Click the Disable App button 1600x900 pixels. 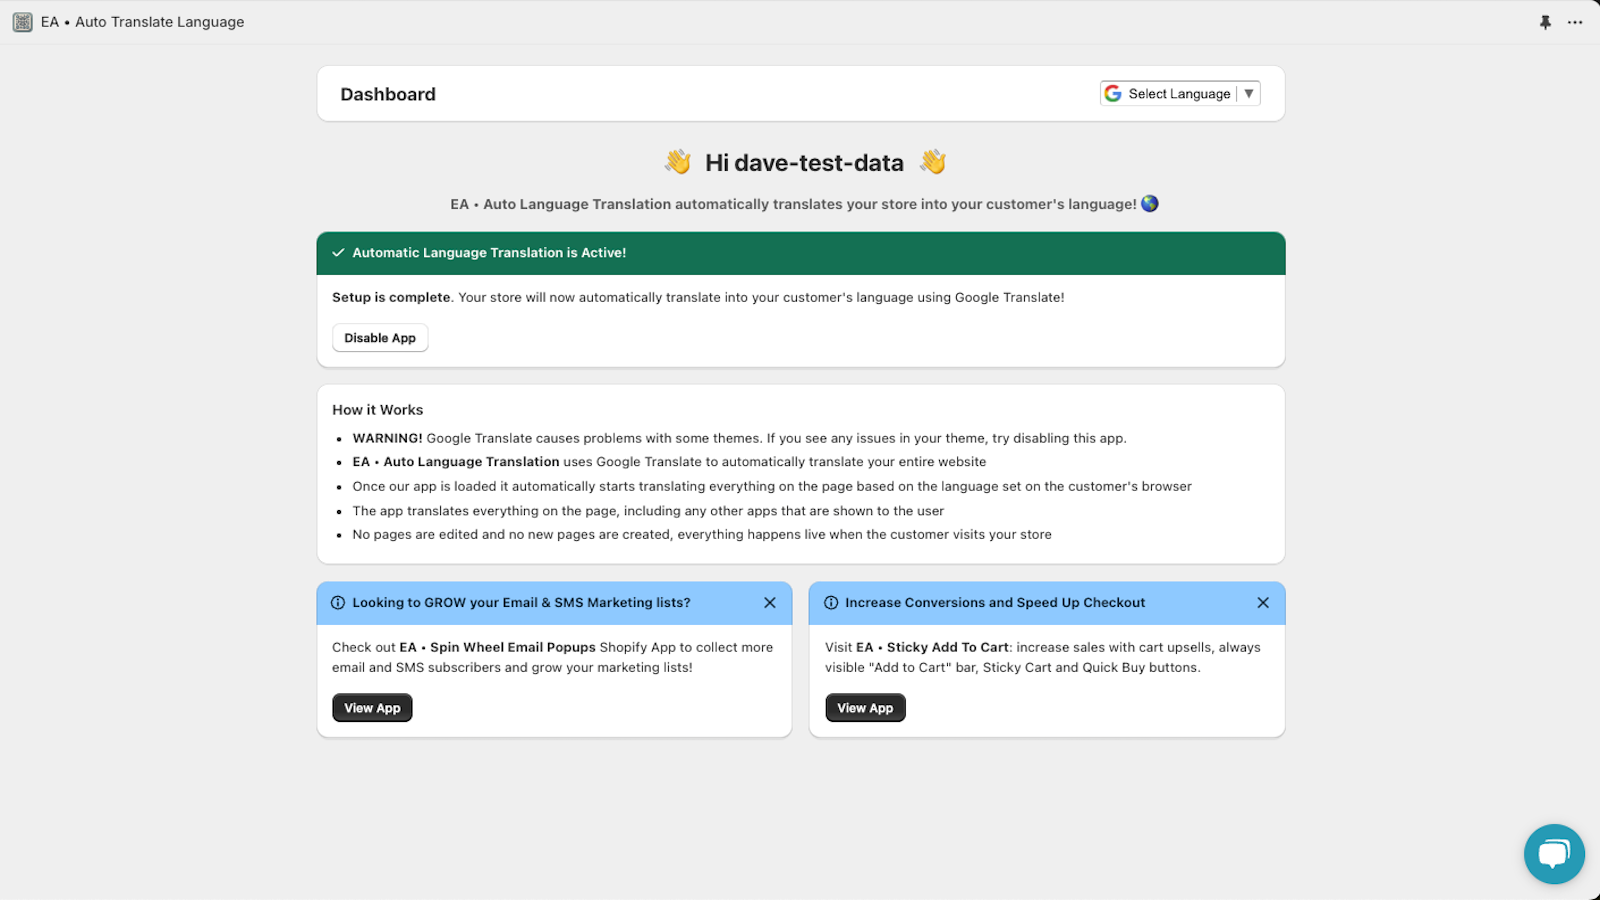[x=380, y=338]
